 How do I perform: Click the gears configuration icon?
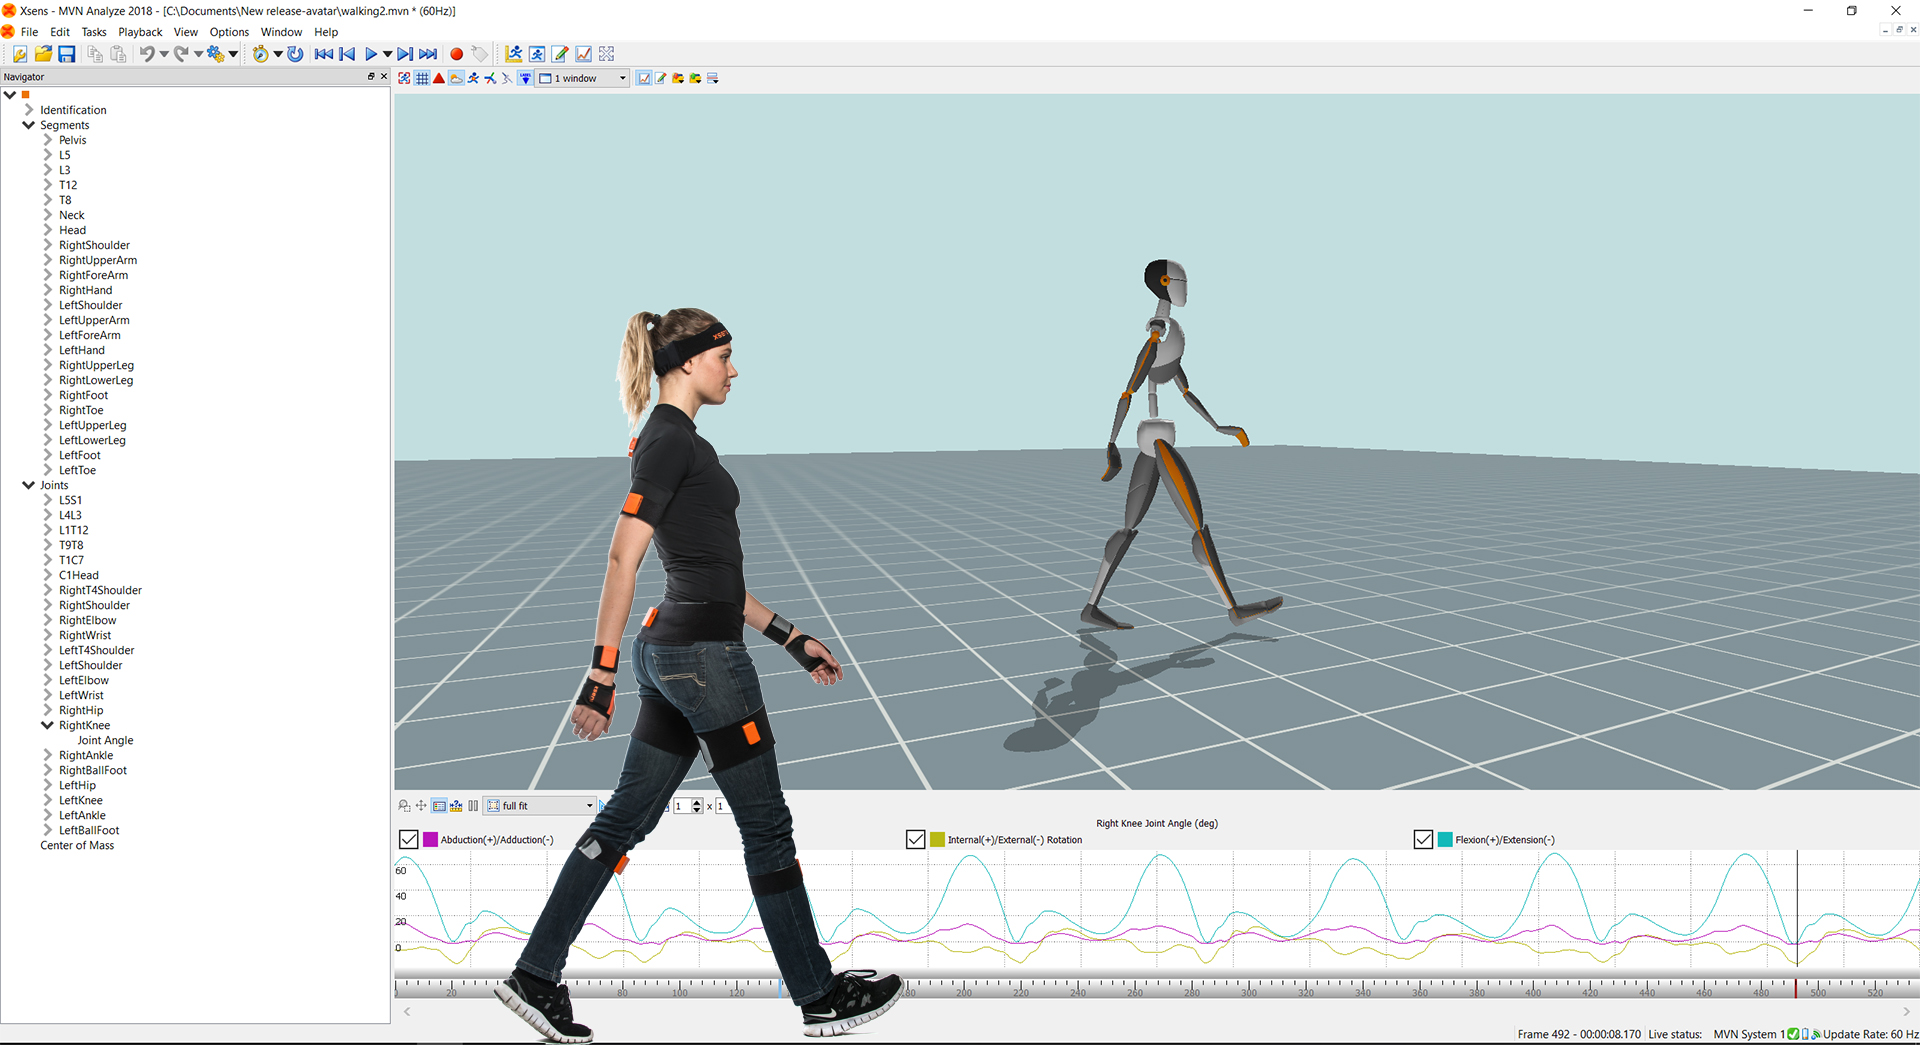[215, 54]
